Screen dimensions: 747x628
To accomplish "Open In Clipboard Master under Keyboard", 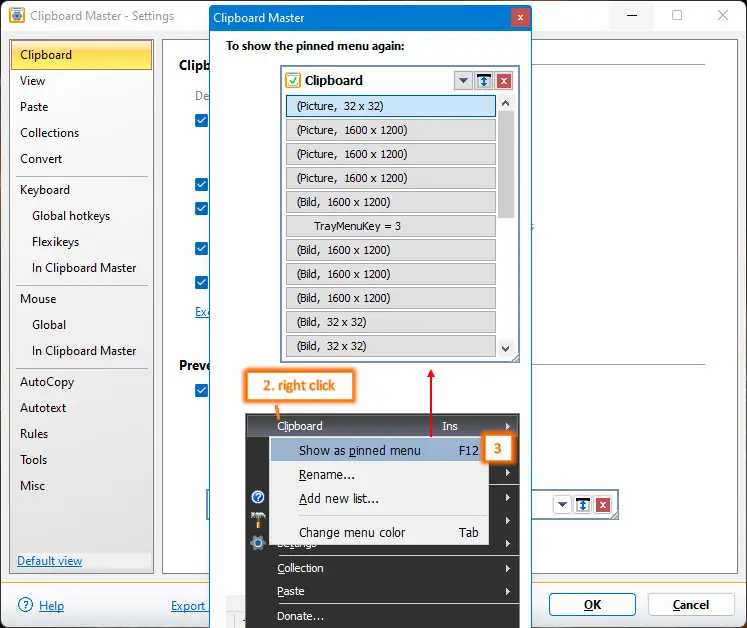I will (x=84, y=268).
